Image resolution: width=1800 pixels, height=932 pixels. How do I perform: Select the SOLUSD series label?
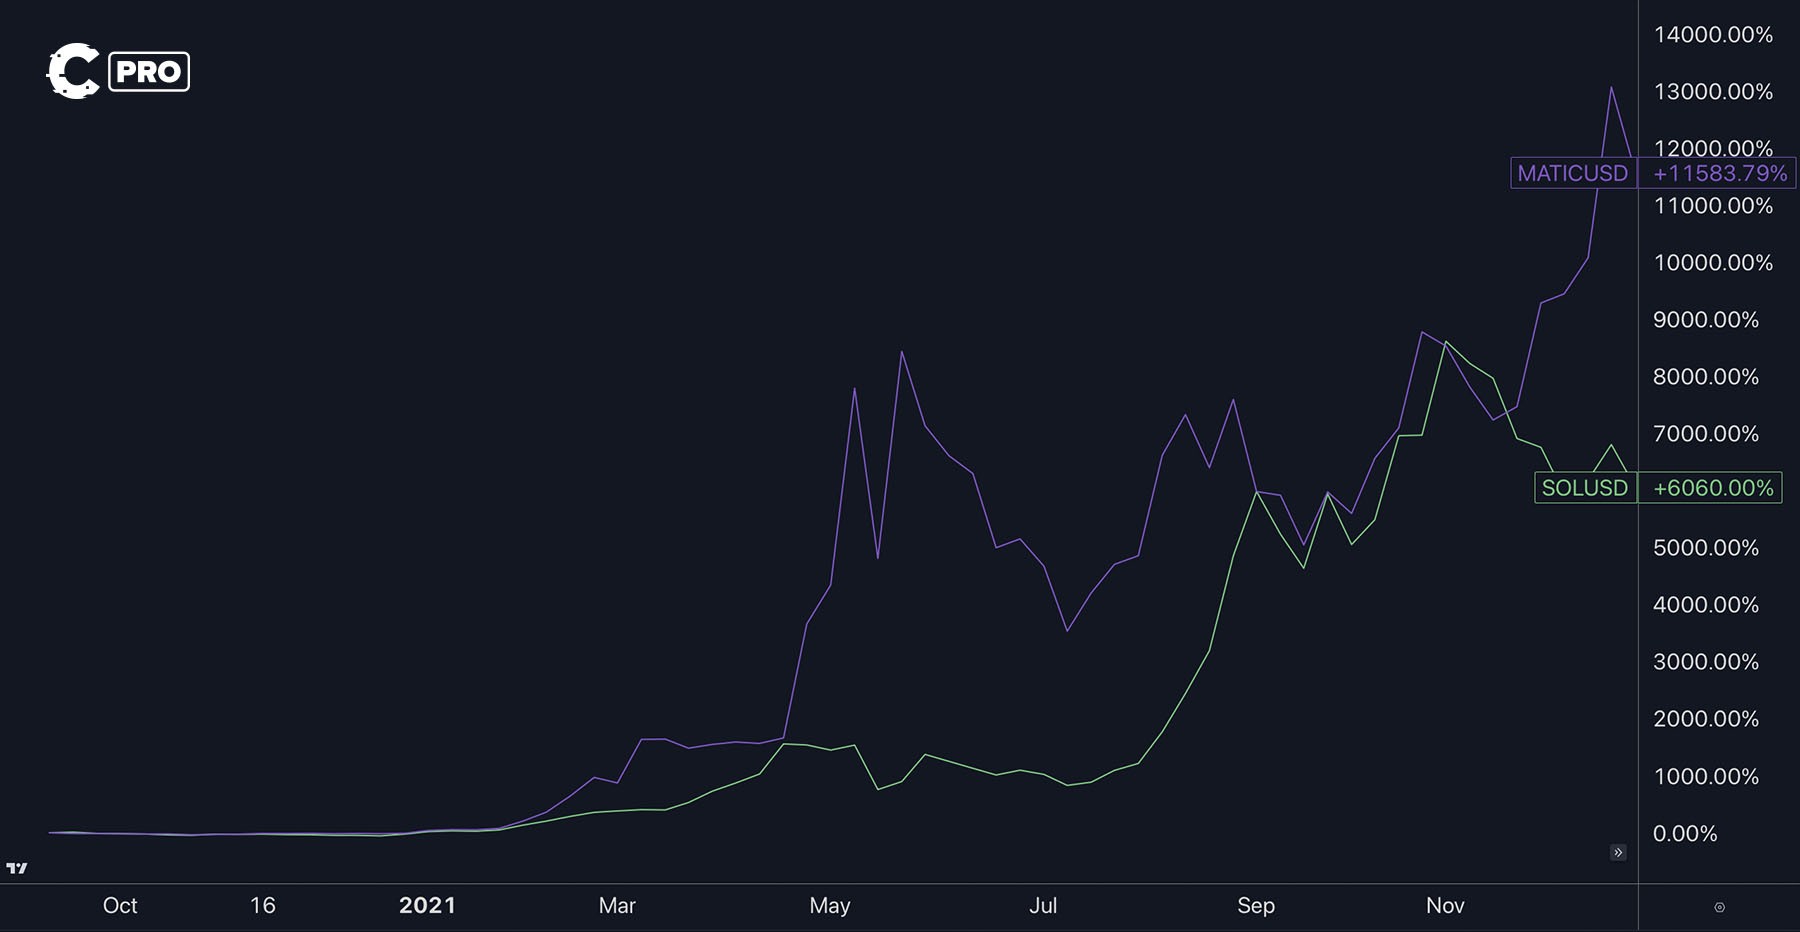1585,488
